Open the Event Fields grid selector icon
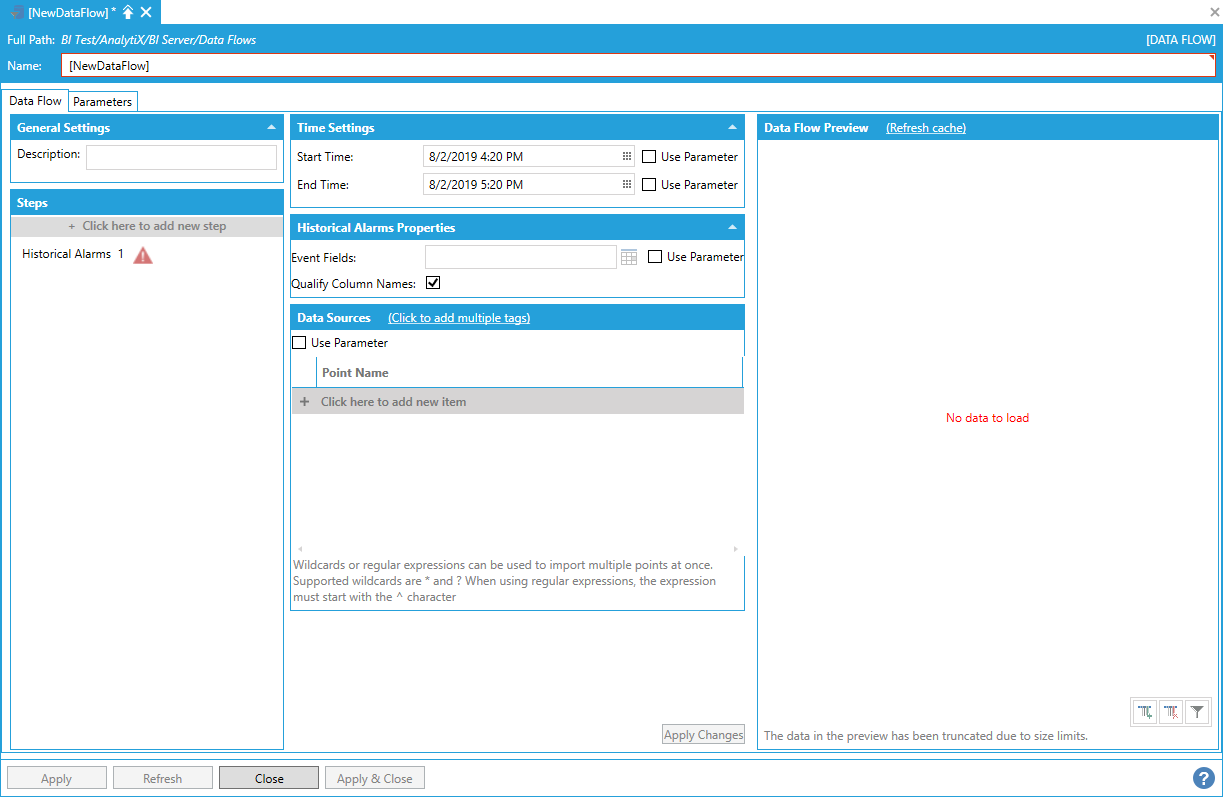 click(x=629, y=258)
